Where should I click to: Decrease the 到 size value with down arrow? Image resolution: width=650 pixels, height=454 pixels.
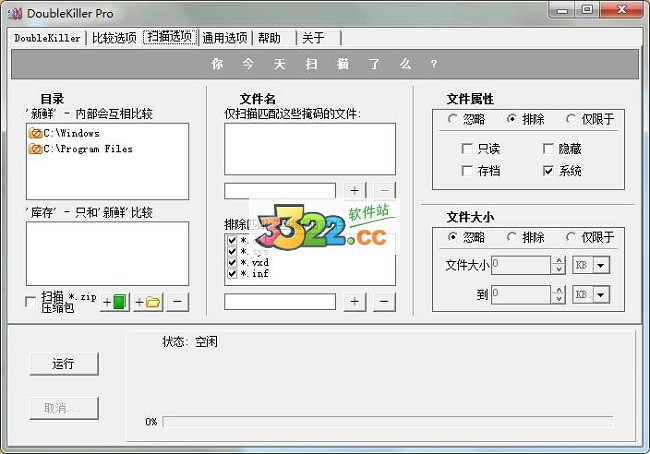pyautogui.click(x=559, y=299)
